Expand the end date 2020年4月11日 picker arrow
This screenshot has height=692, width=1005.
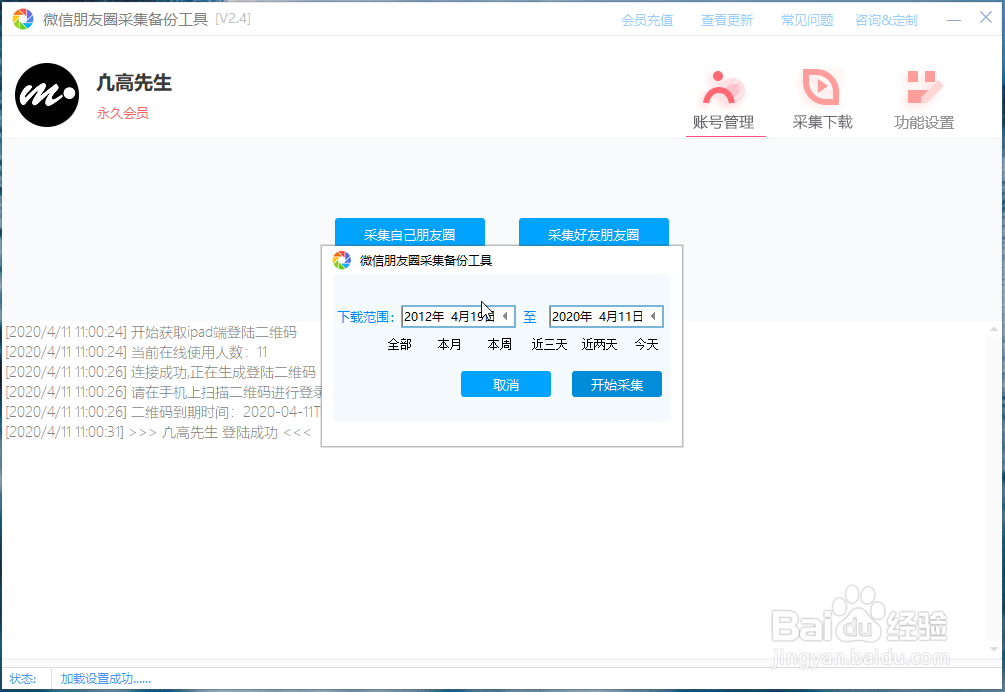pos(653,316)
